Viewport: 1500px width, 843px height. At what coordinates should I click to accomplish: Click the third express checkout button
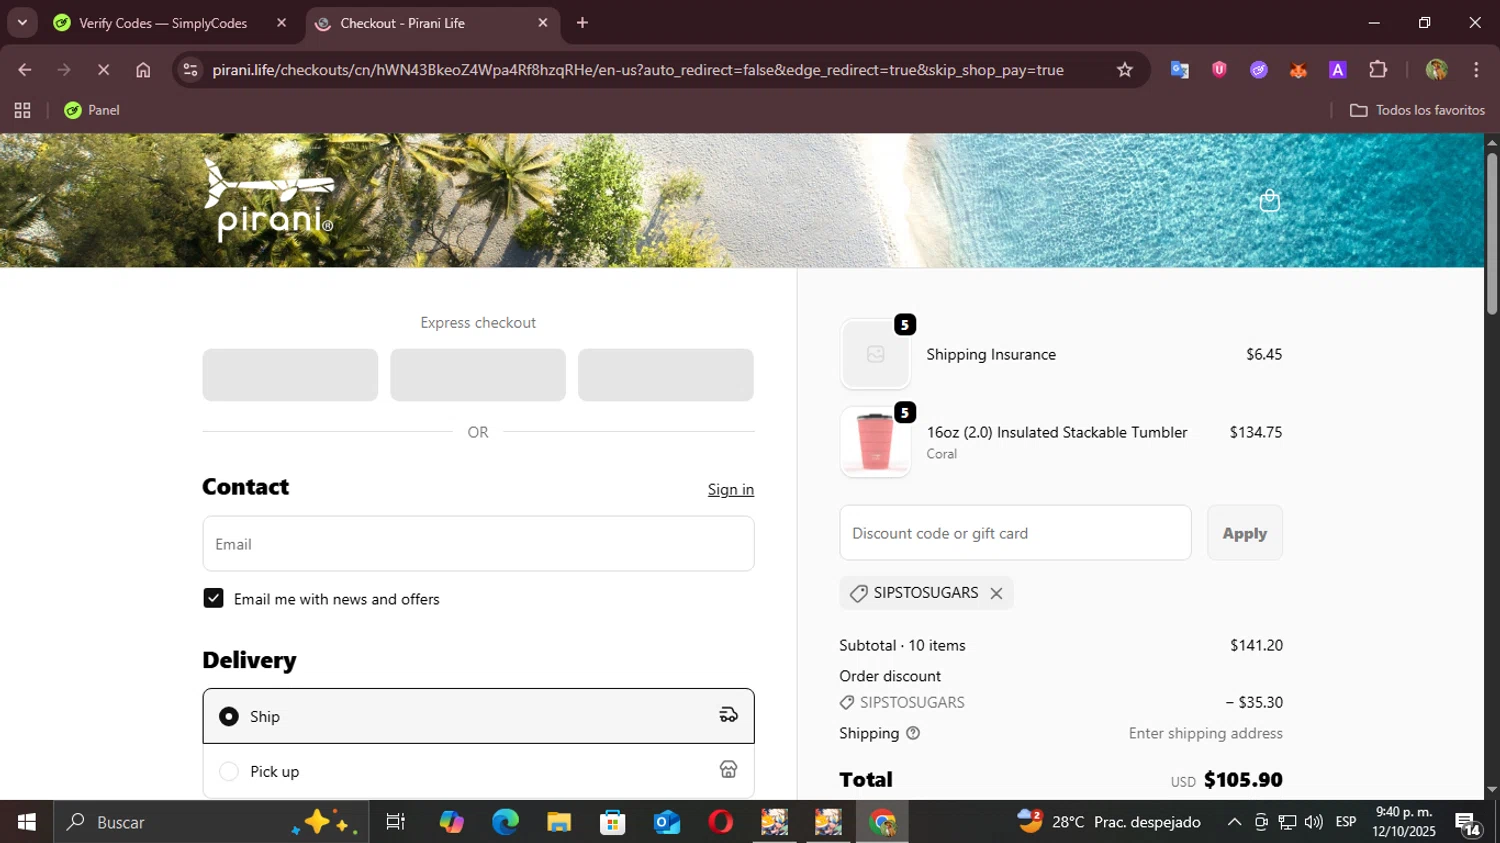pos(666,375)
